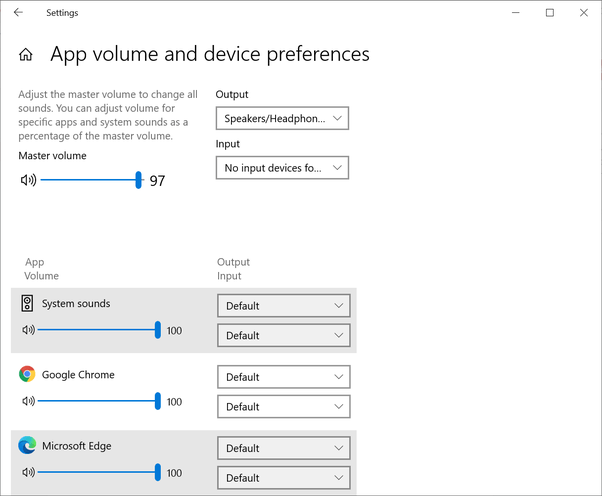This screenshot has width=602, height=496.
Task: Click the Google Chrome app icon
Action: 27,374
